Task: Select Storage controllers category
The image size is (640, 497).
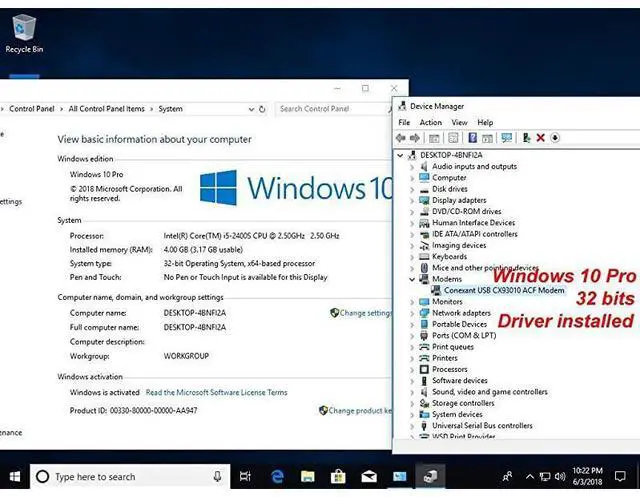Action: (x=463, y=404)
